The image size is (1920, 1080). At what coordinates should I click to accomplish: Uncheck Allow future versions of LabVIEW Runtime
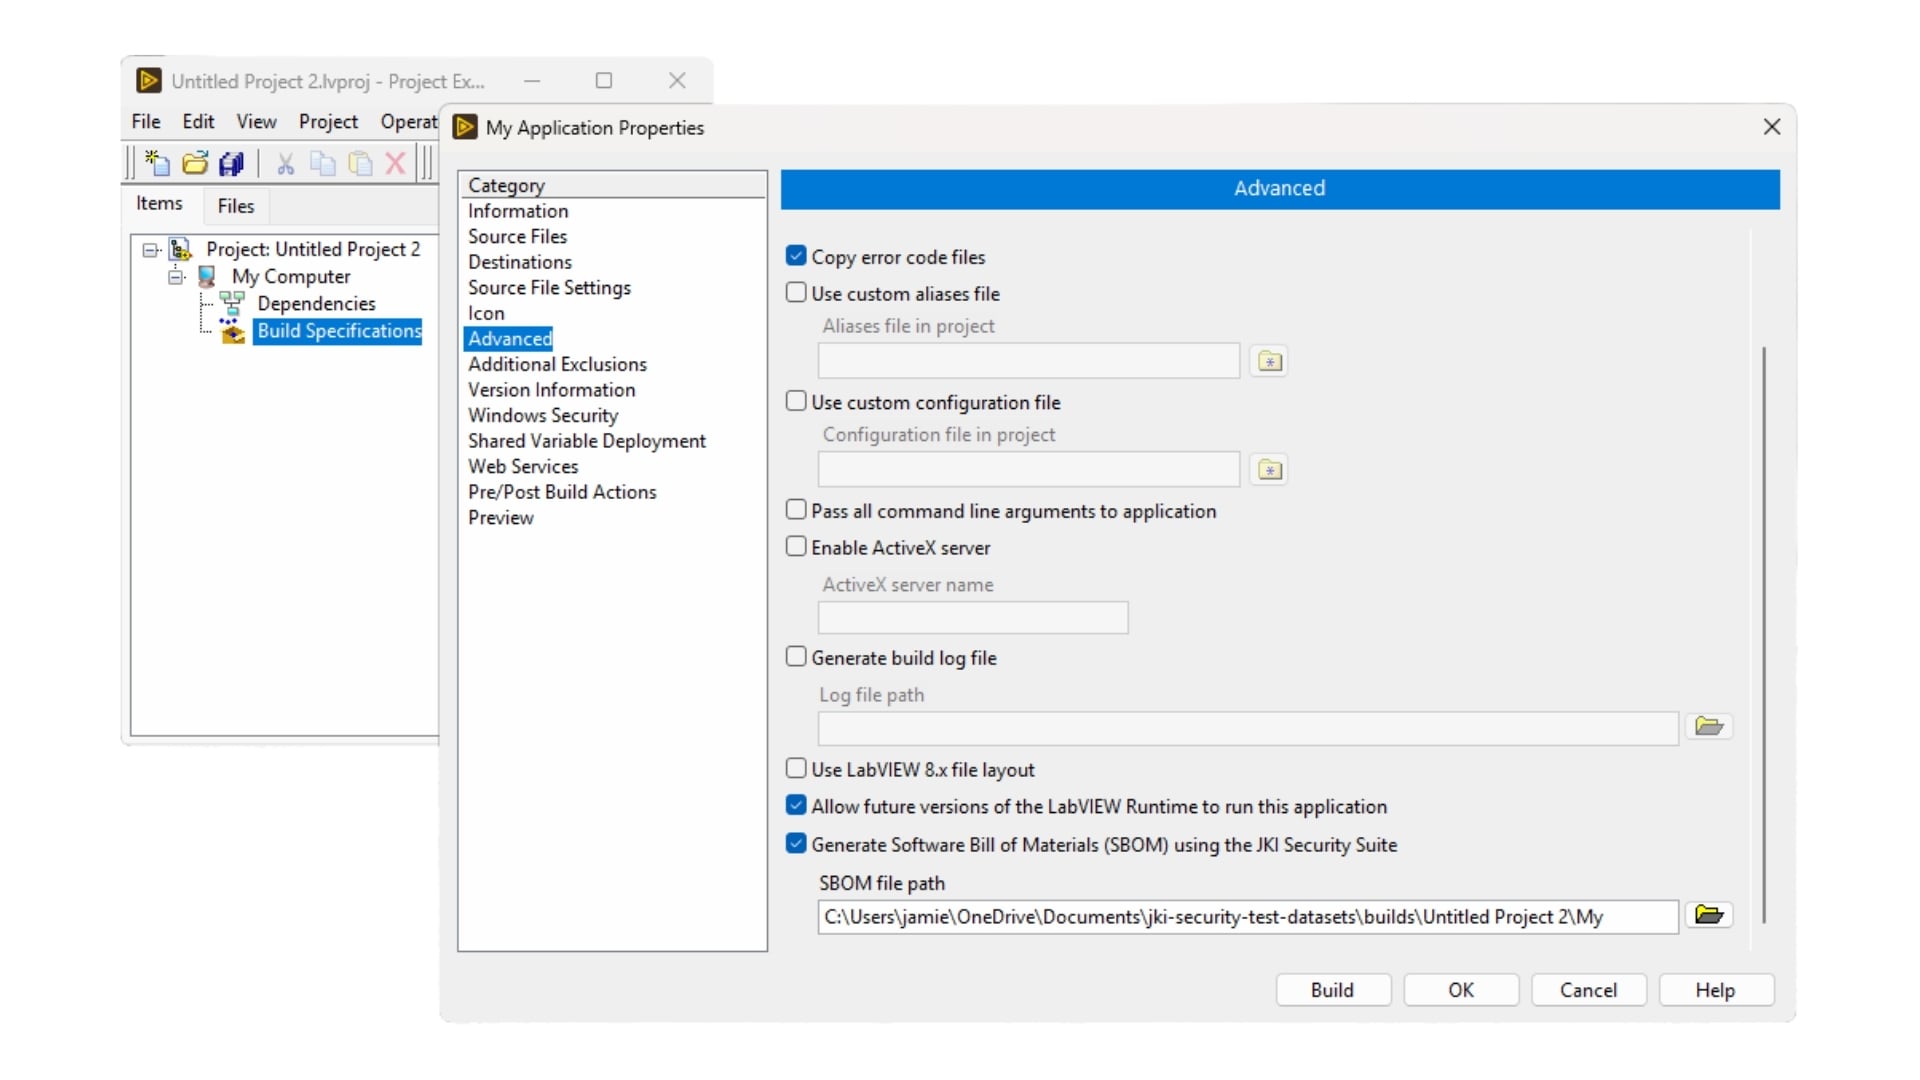pos(796,805)
